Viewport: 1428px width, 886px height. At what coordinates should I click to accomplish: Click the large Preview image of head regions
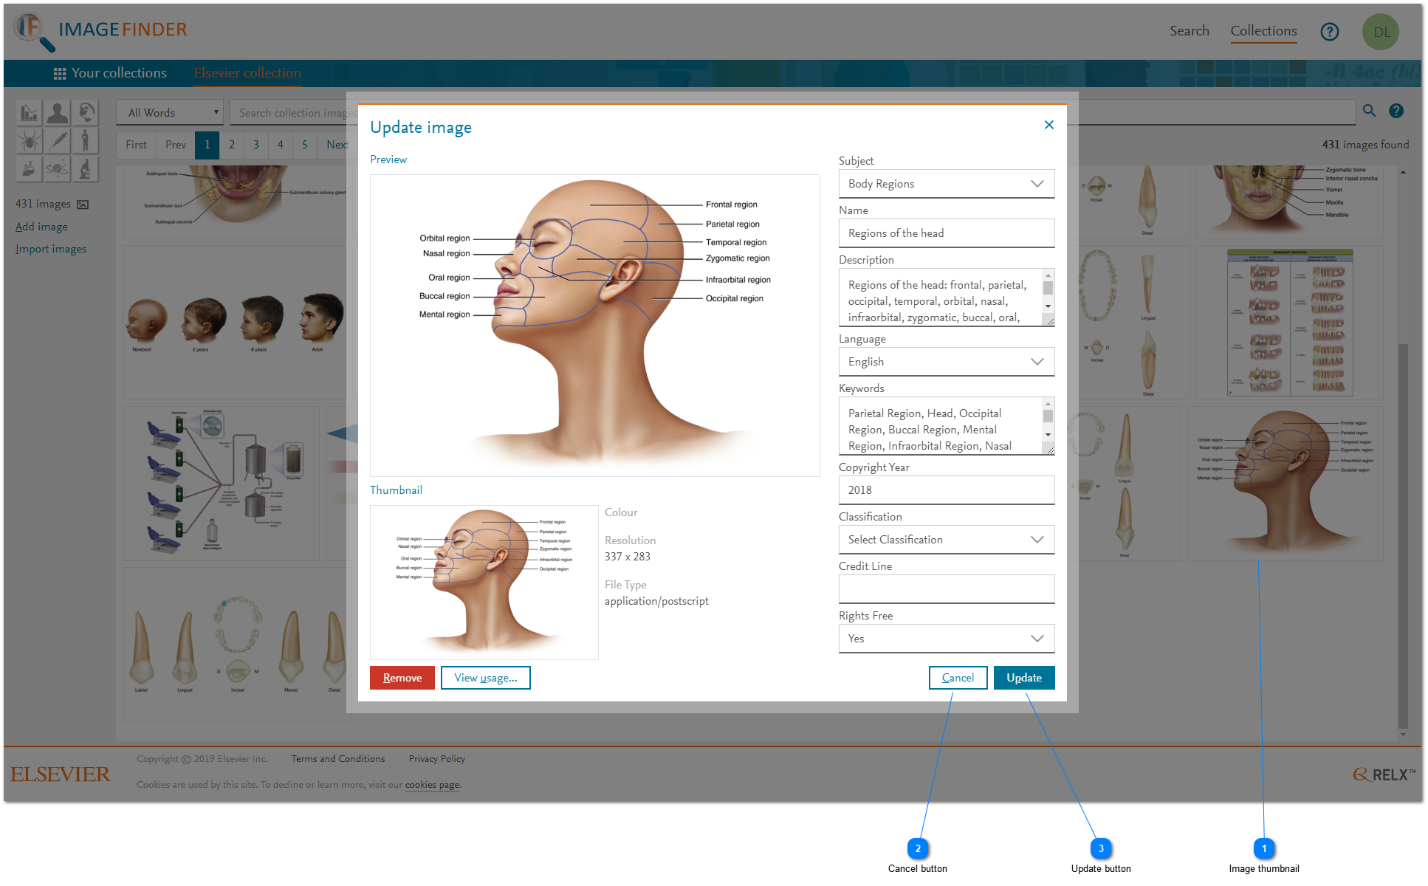pyautogui.click(x=595, y=326)
